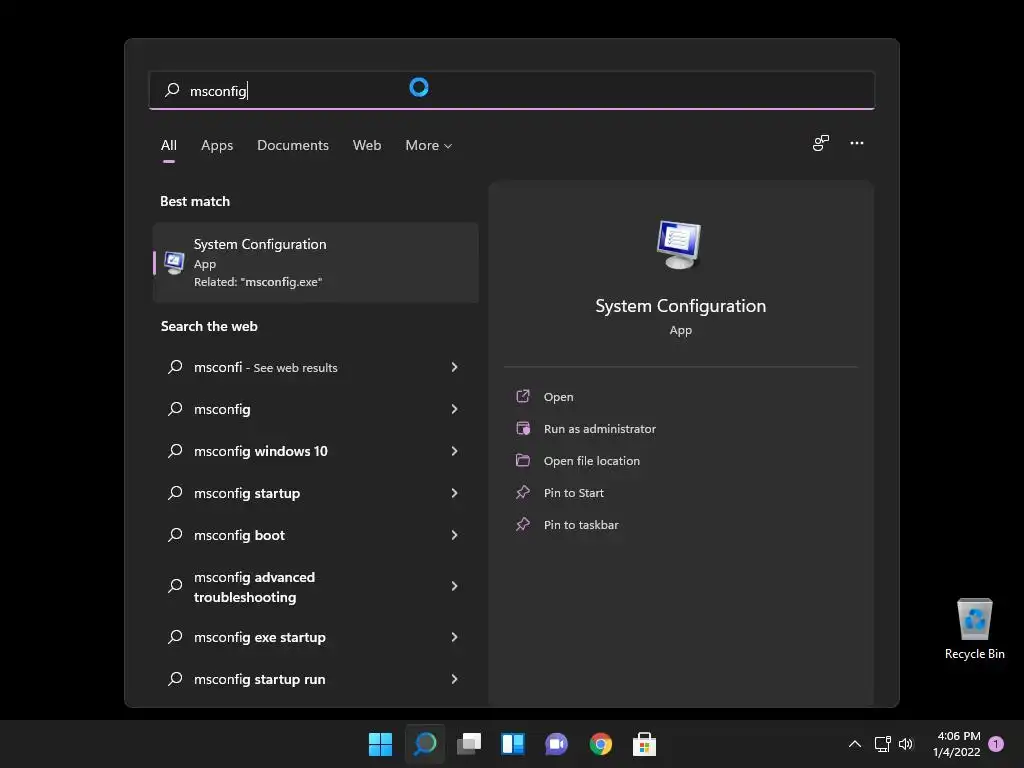Switch to the Documents tab
This screenshot has width=1024, height=768.
coord(293,145)
